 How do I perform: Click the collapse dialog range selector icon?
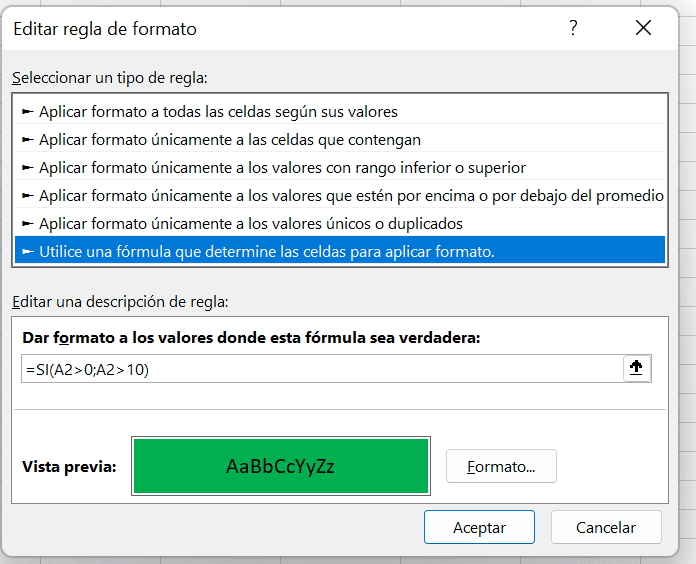tap(636, 368)
